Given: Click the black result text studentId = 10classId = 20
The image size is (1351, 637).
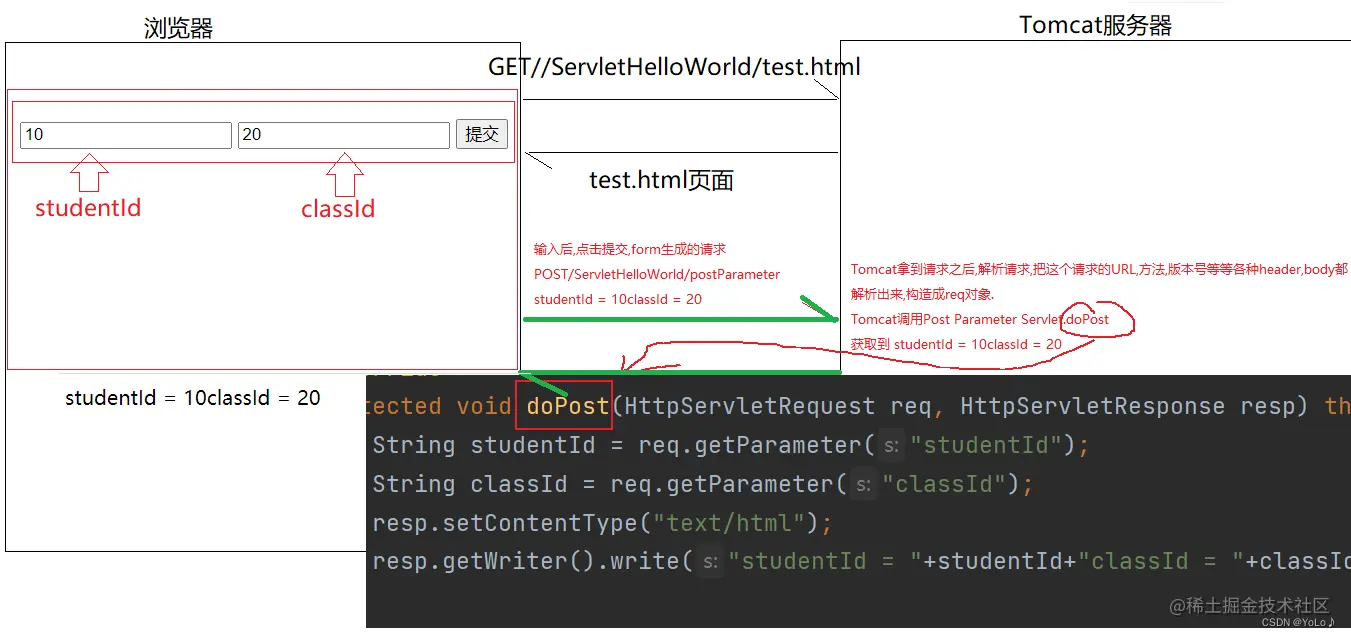Looking at the screenshot, I should [x=193, y=398].
